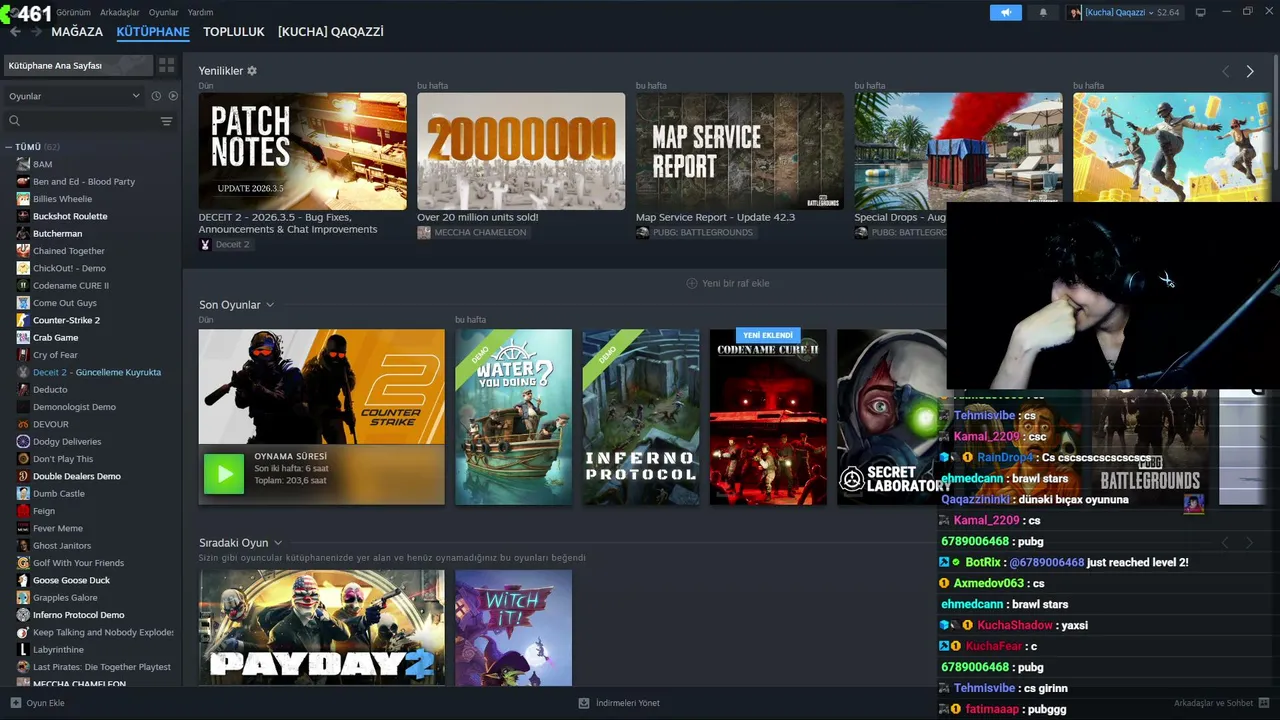Open the Map Service Report thumbnail
The width and height of the screenshot is (1280, 720).
point(740,151)
